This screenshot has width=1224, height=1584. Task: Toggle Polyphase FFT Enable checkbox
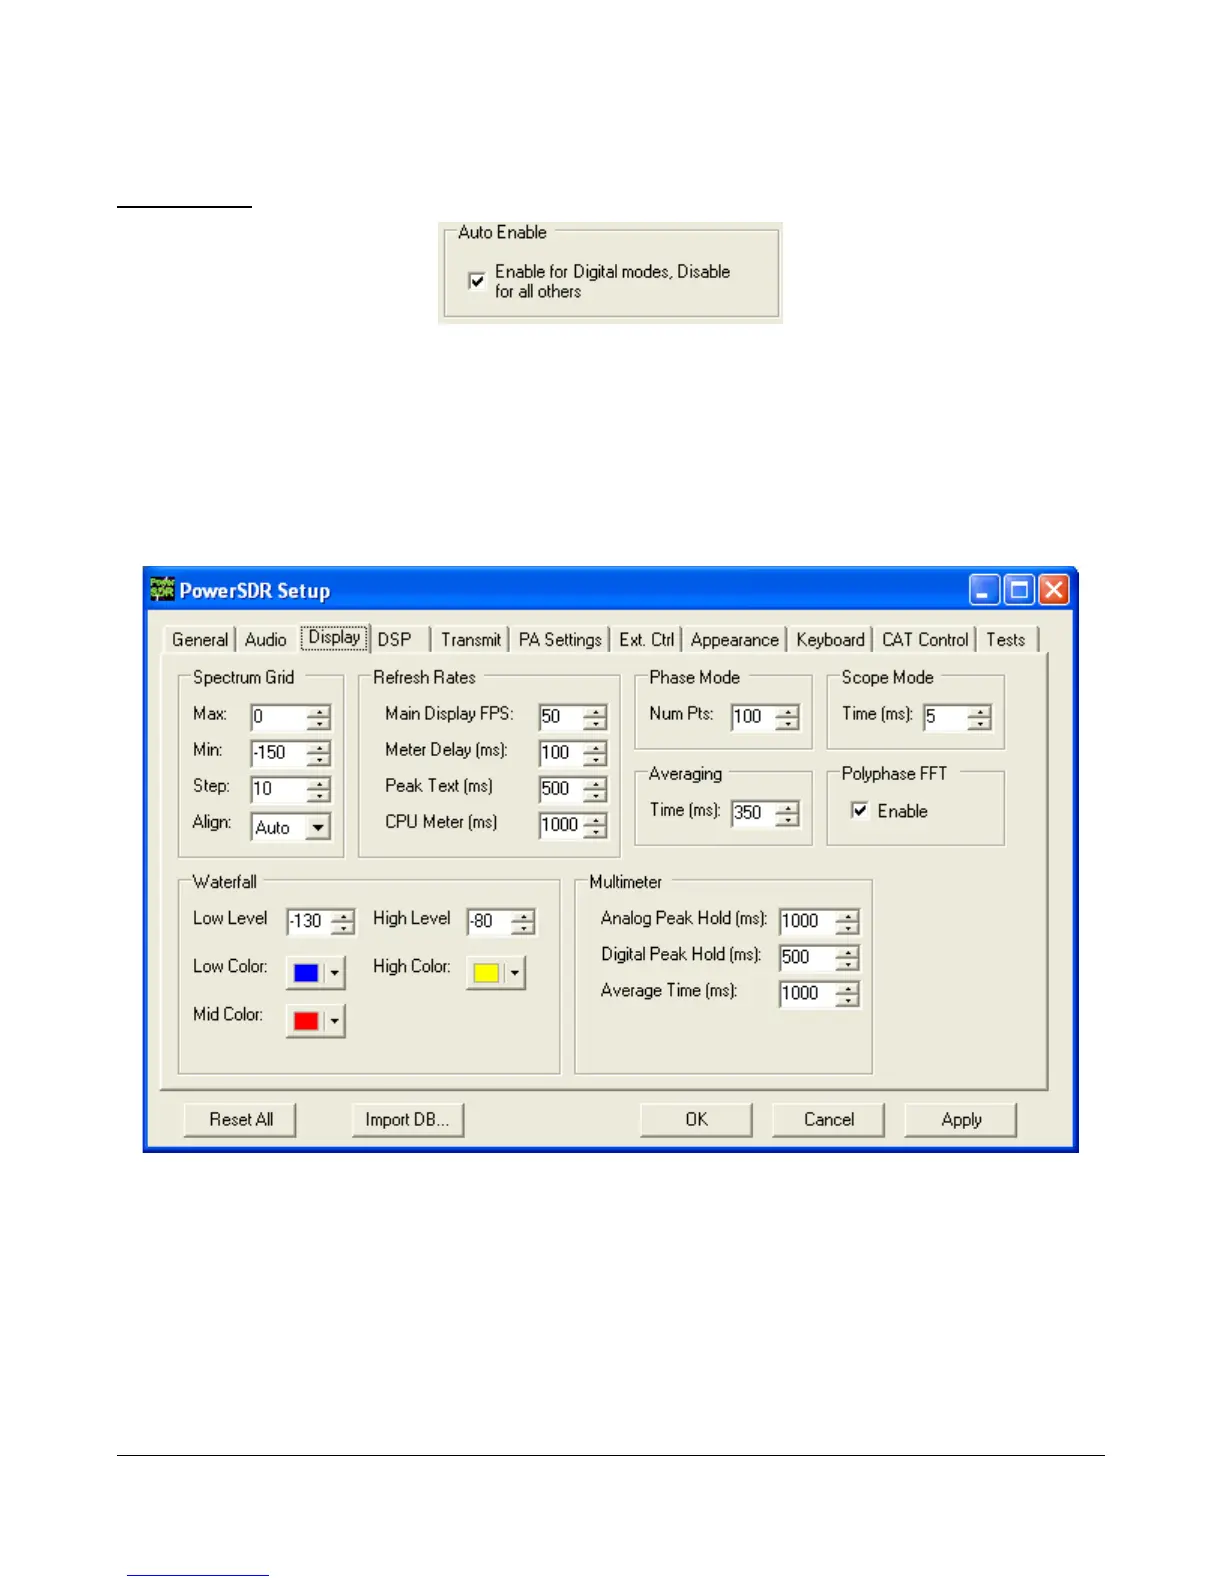(x=859, y=811)
